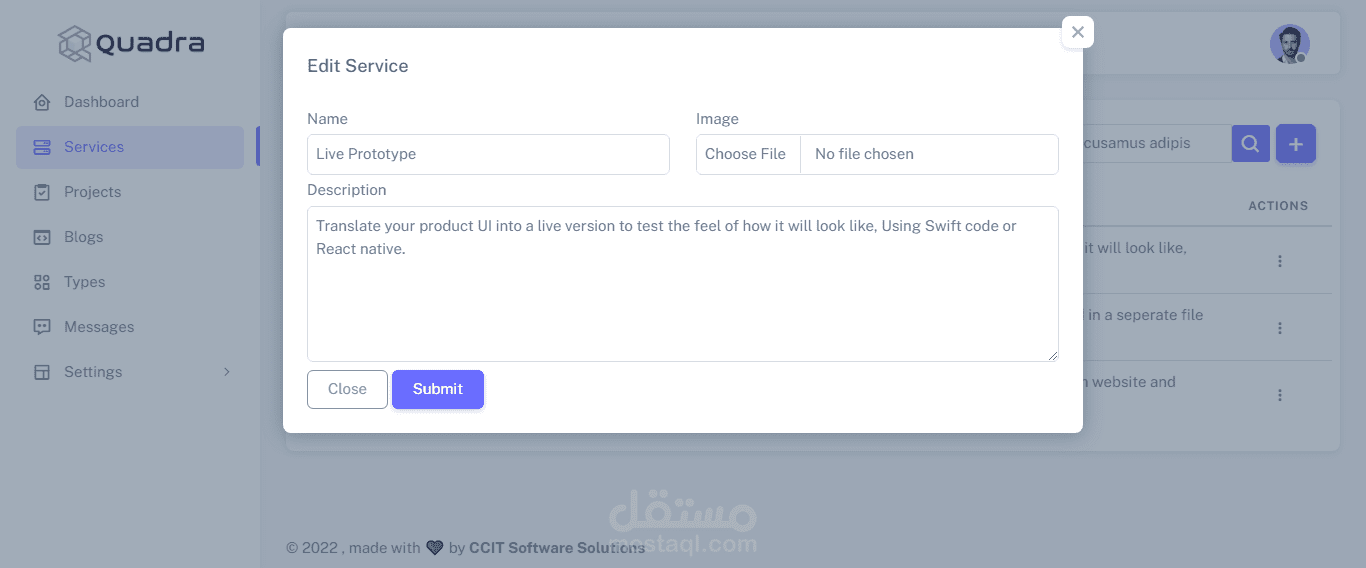Image resolution: width=1366 pixels, height=568 pixels.
Task: Expand the Settings submenu chevron
Action: pos(227,372)
